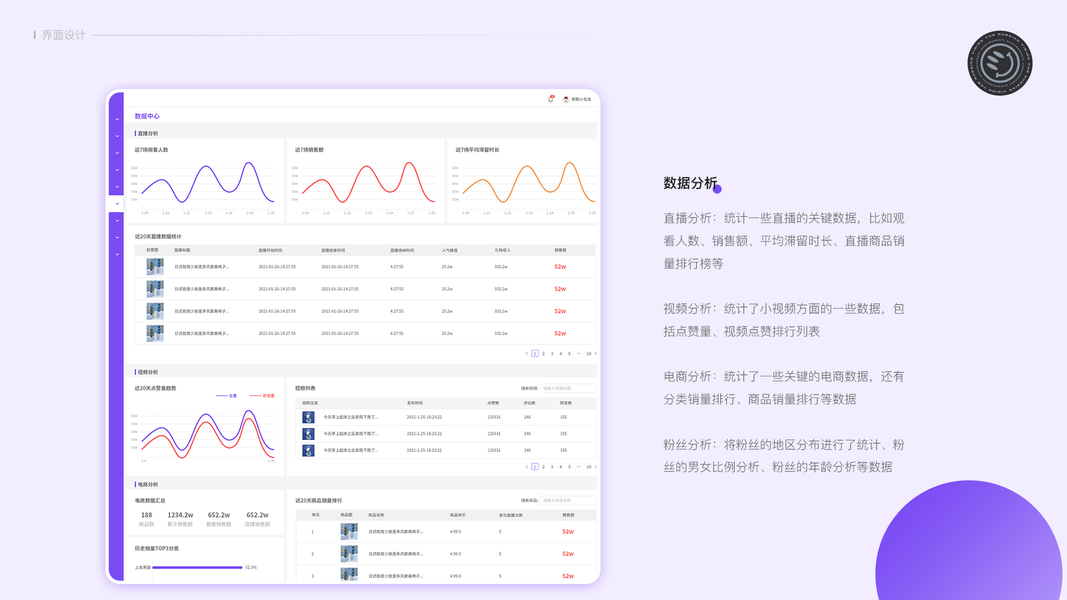This screenshot has width=1067, height=600.
Task: Click the 评论数 column header
Action: [529, 403]
